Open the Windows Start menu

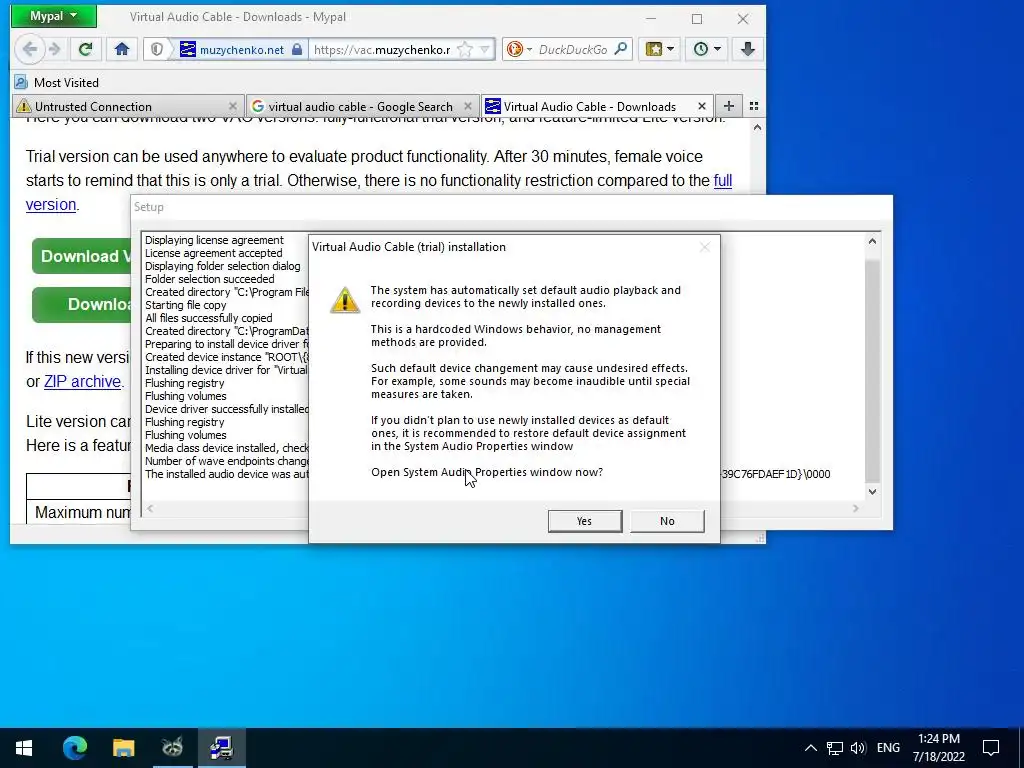(x=24, y=748)
